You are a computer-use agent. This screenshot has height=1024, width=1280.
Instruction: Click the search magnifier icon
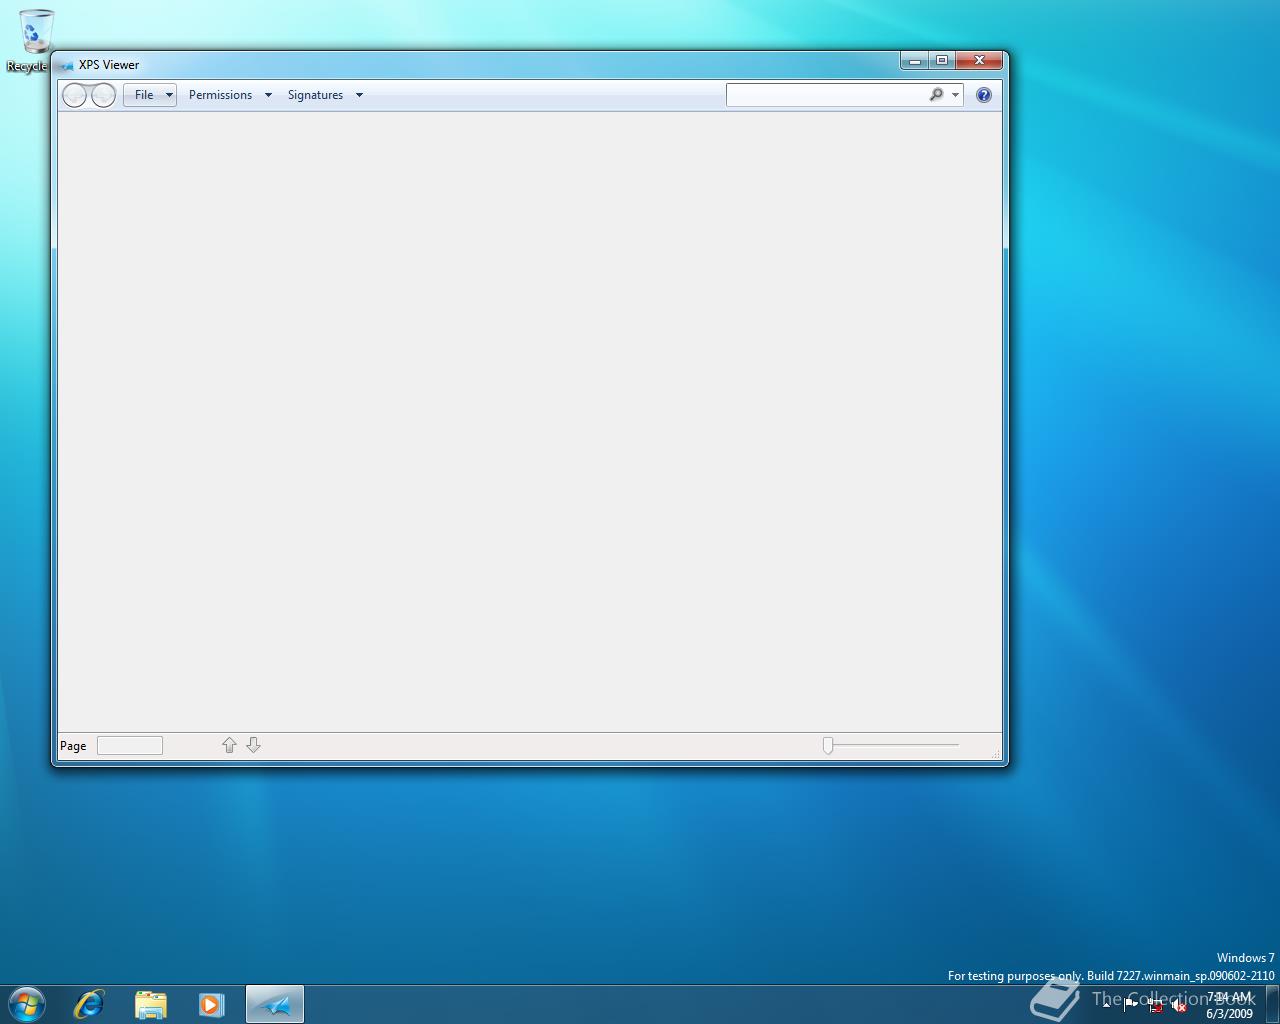936,95
